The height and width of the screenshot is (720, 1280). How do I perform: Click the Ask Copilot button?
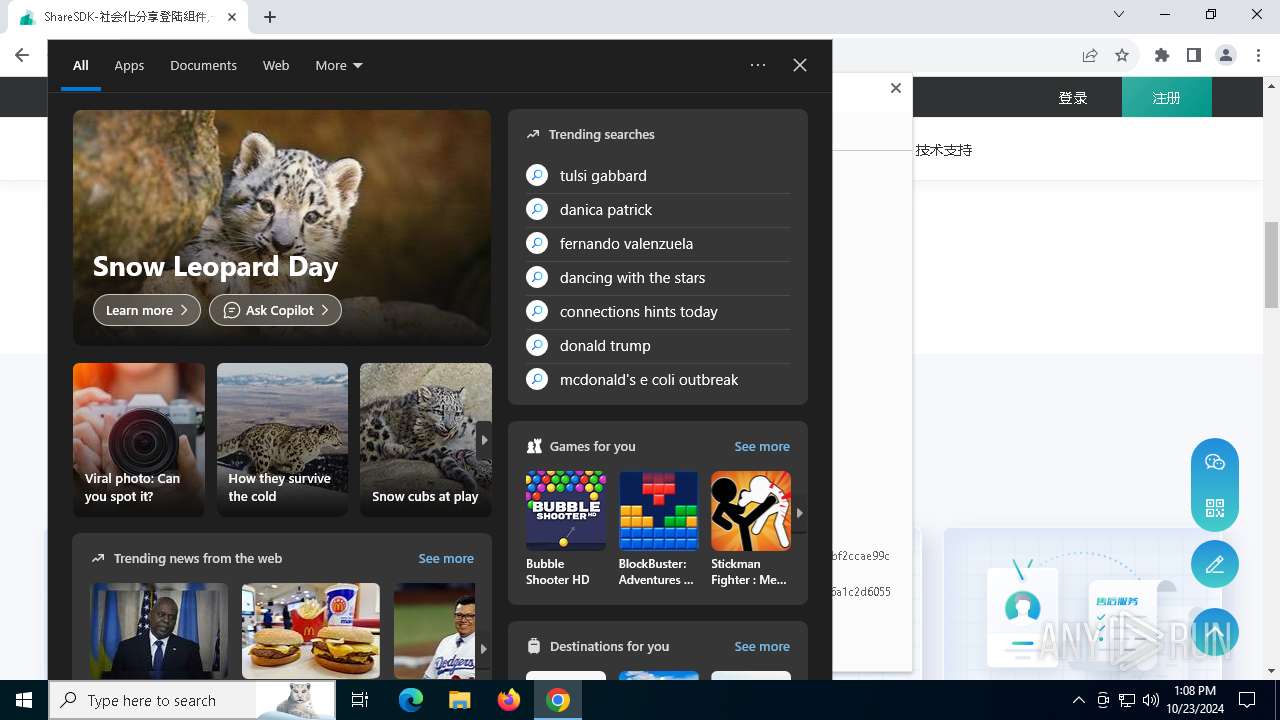(x=275, y=310)
